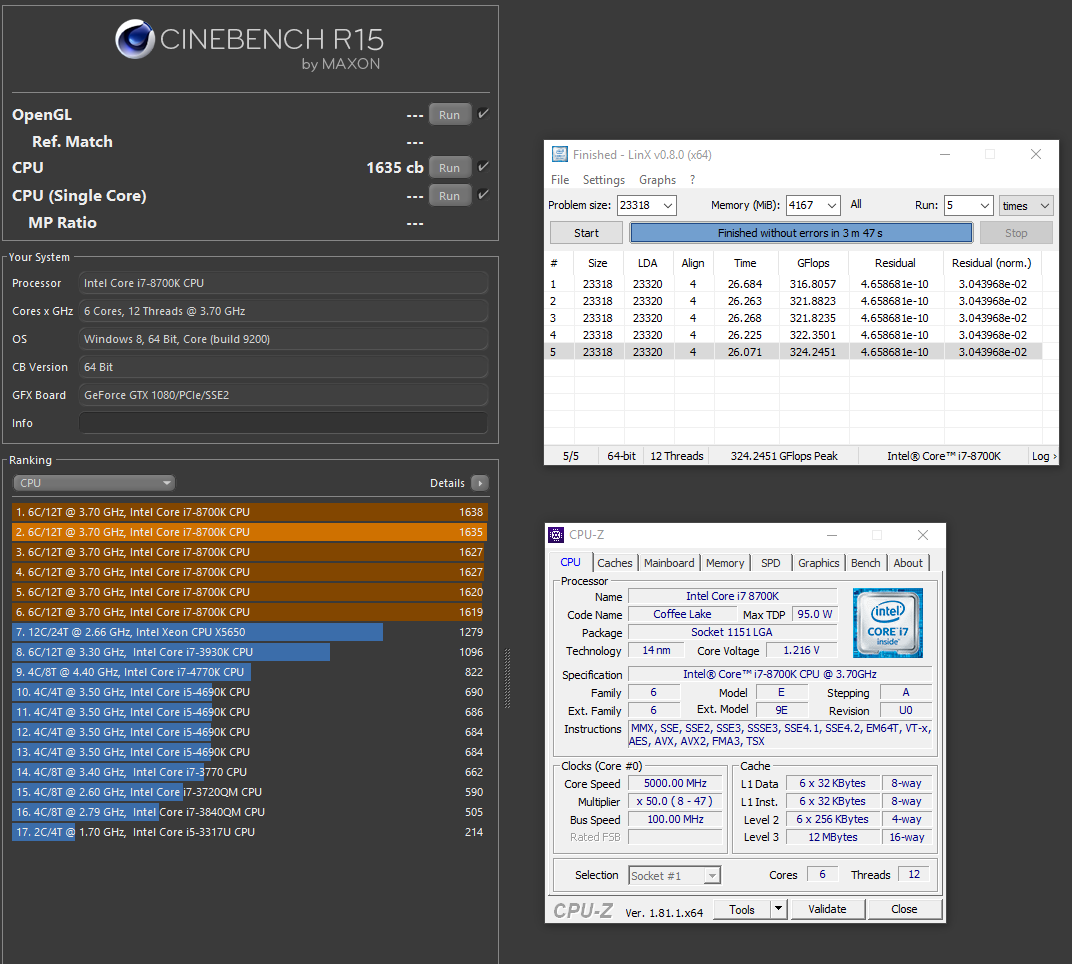The width and height of the screenshot is (1072, 964).
Task: Select the Core i7-3770 ranking row
Action: (x=249, y=772)
